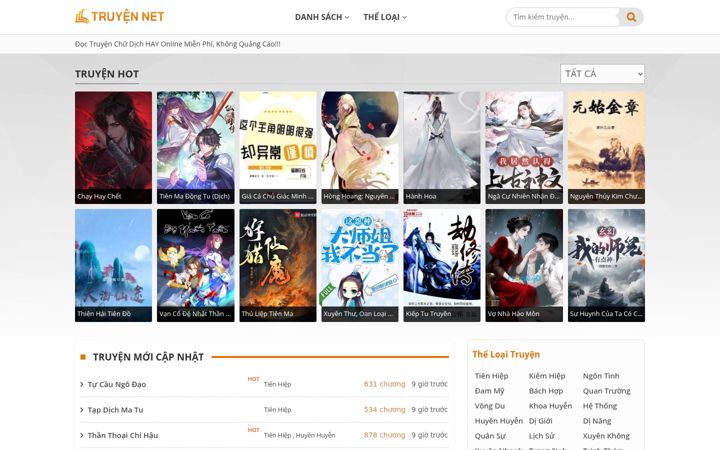
Task: Select the Dị Giới category
Action: [x=540, y=421]
